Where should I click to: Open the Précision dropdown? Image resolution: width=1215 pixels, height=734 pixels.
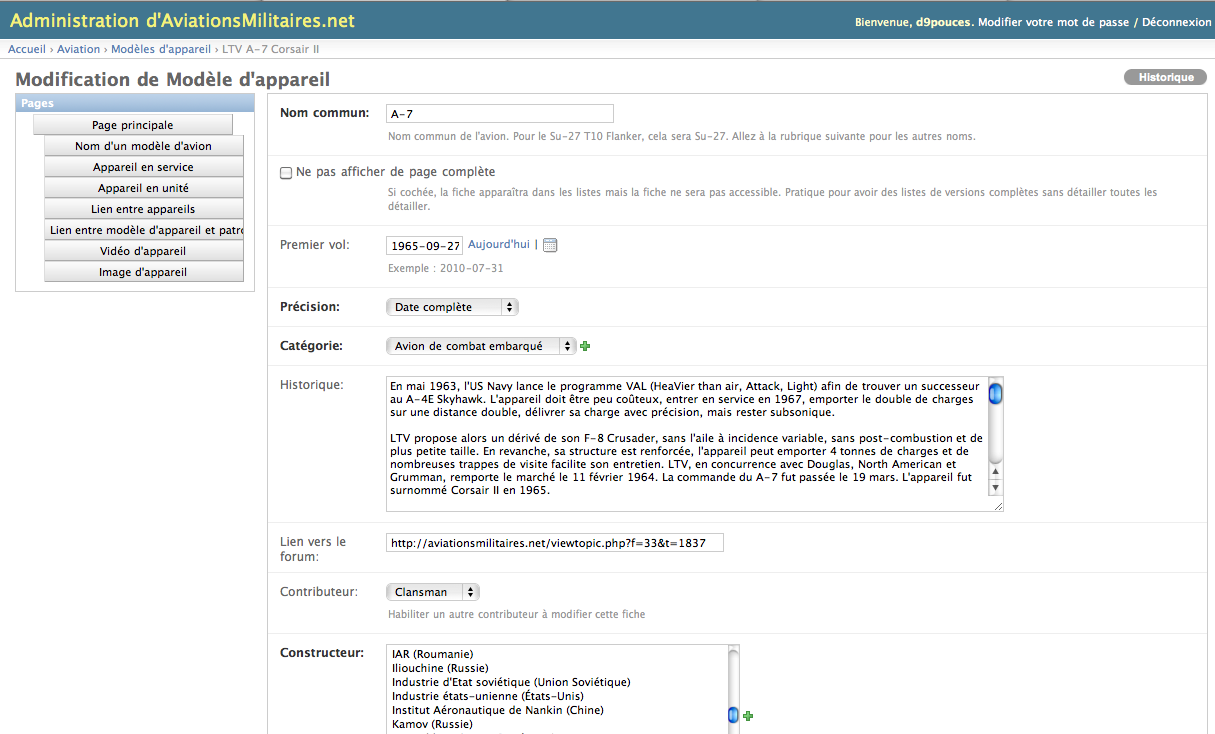[452, 307]
